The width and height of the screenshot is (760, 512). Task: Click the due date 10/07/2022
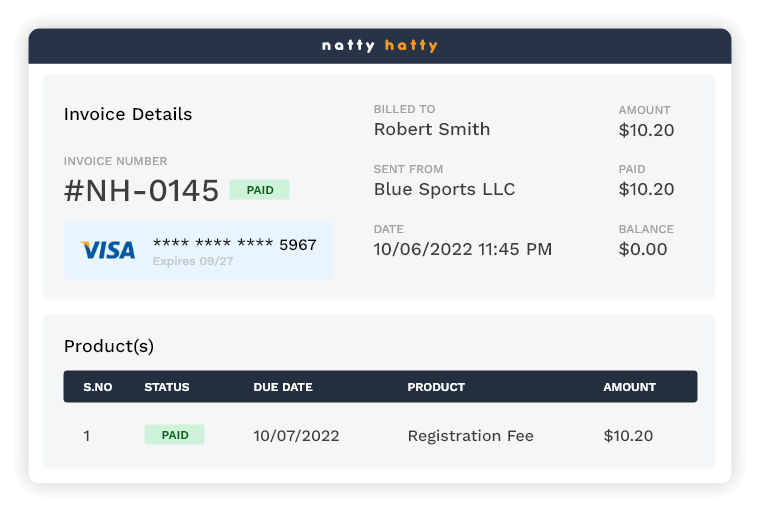pyautogui.click(x=296, y=436)
